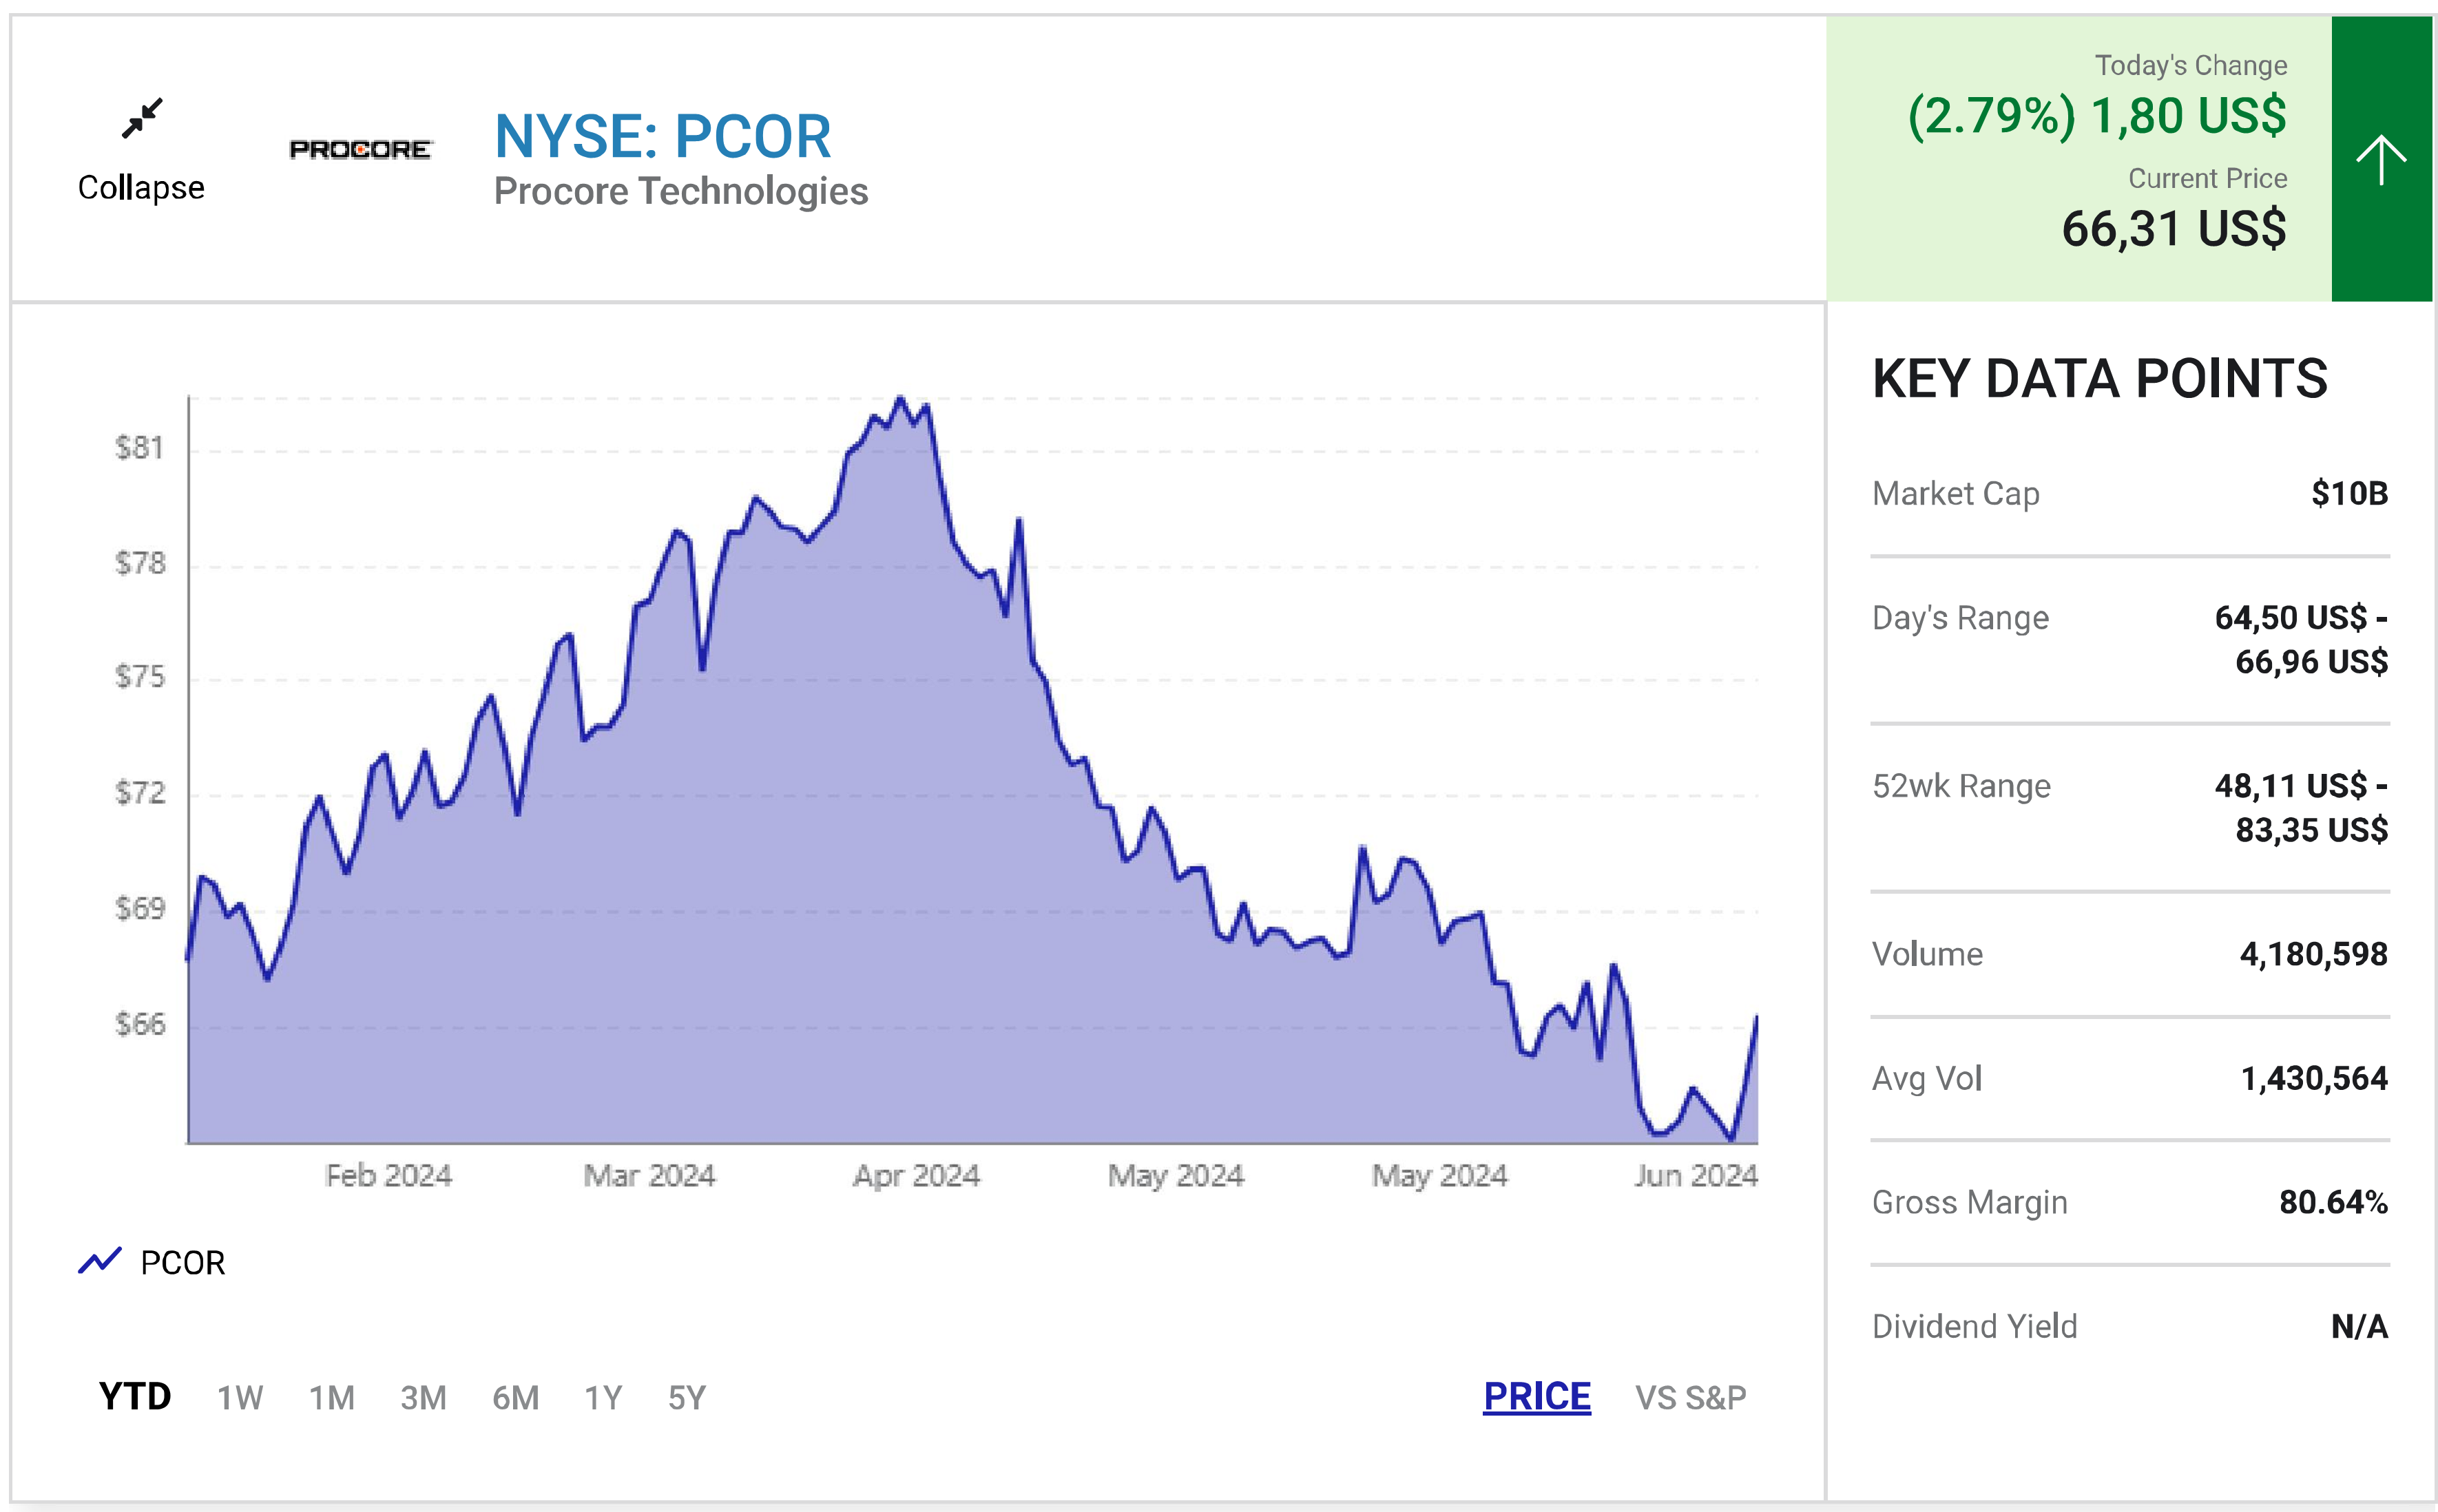Click the KEY DATA POINTS heading
This screenshot has width=2438, height=1512.
pos(2099,379)
